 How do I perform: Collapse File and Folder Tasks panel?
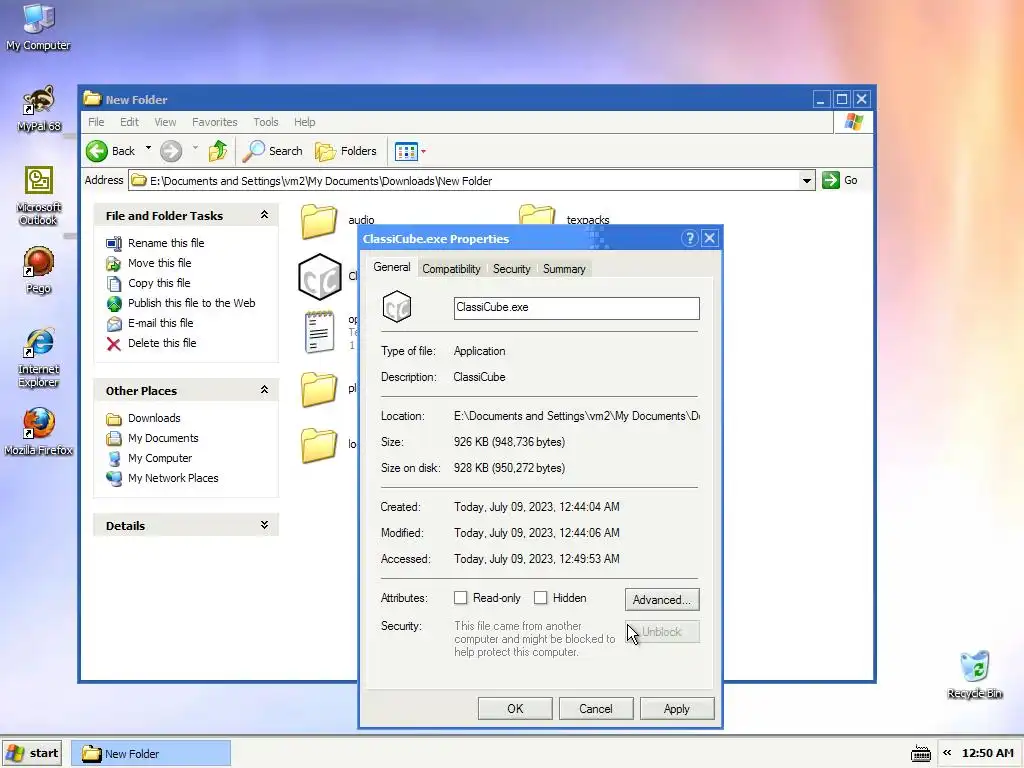tap(264, 215)
